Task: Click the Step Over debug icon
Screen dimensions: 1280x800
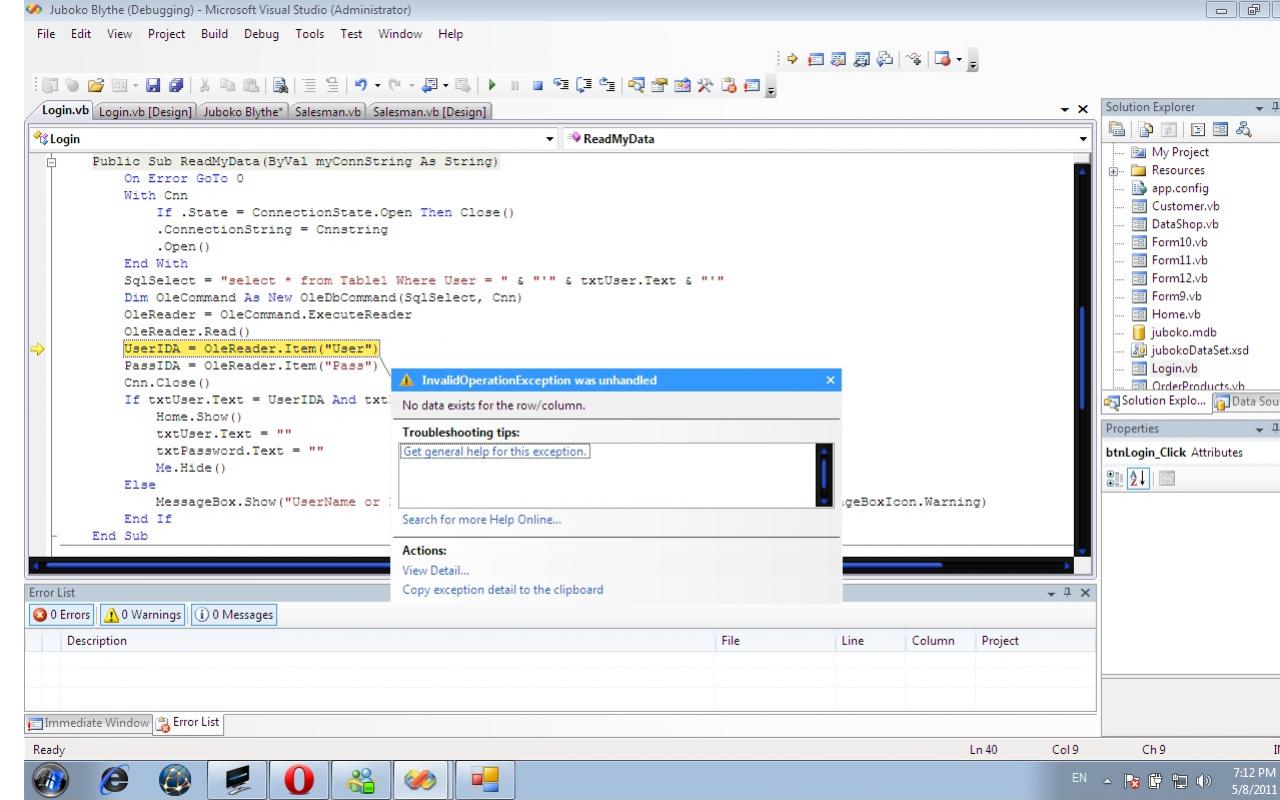Action: click(x=584, y=86)
